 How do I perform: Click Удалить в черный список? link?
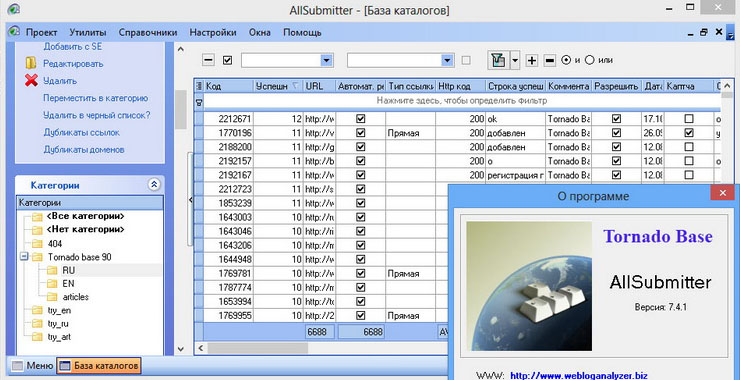97,115
